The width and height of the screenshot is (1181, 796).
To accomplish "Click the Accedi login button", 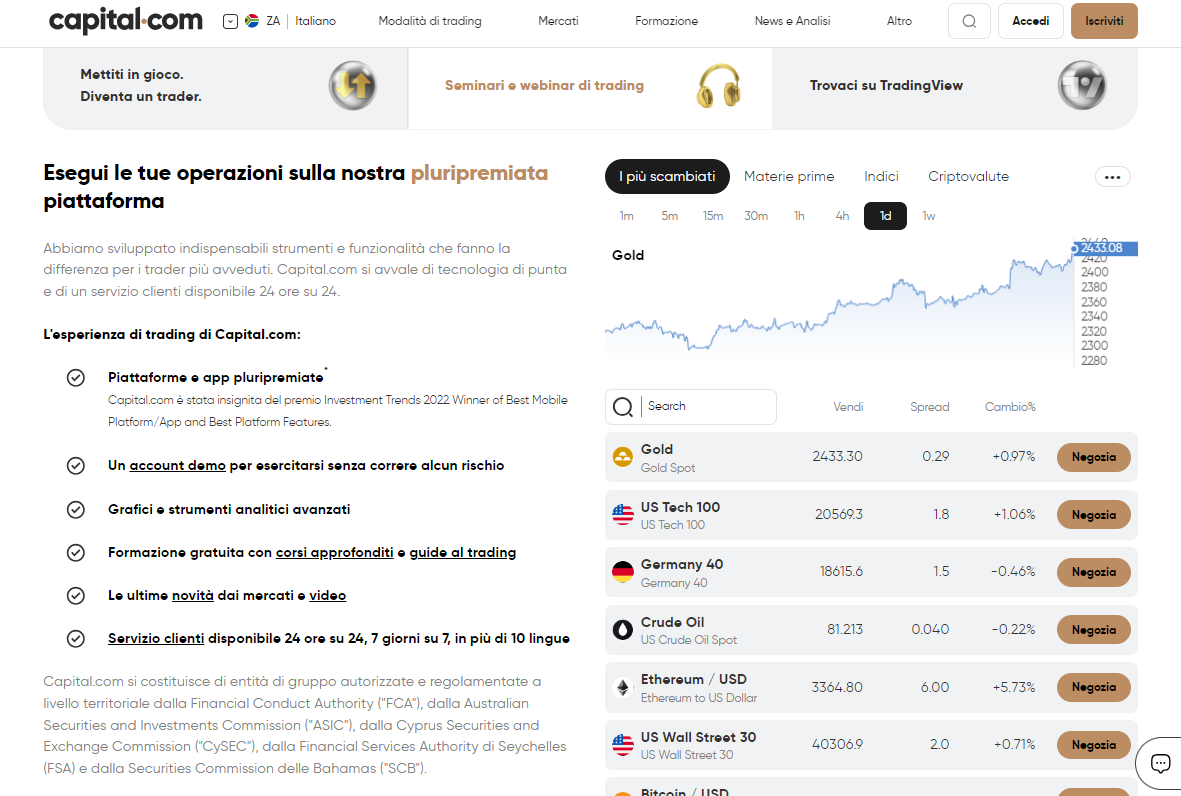I will 1030,21.
